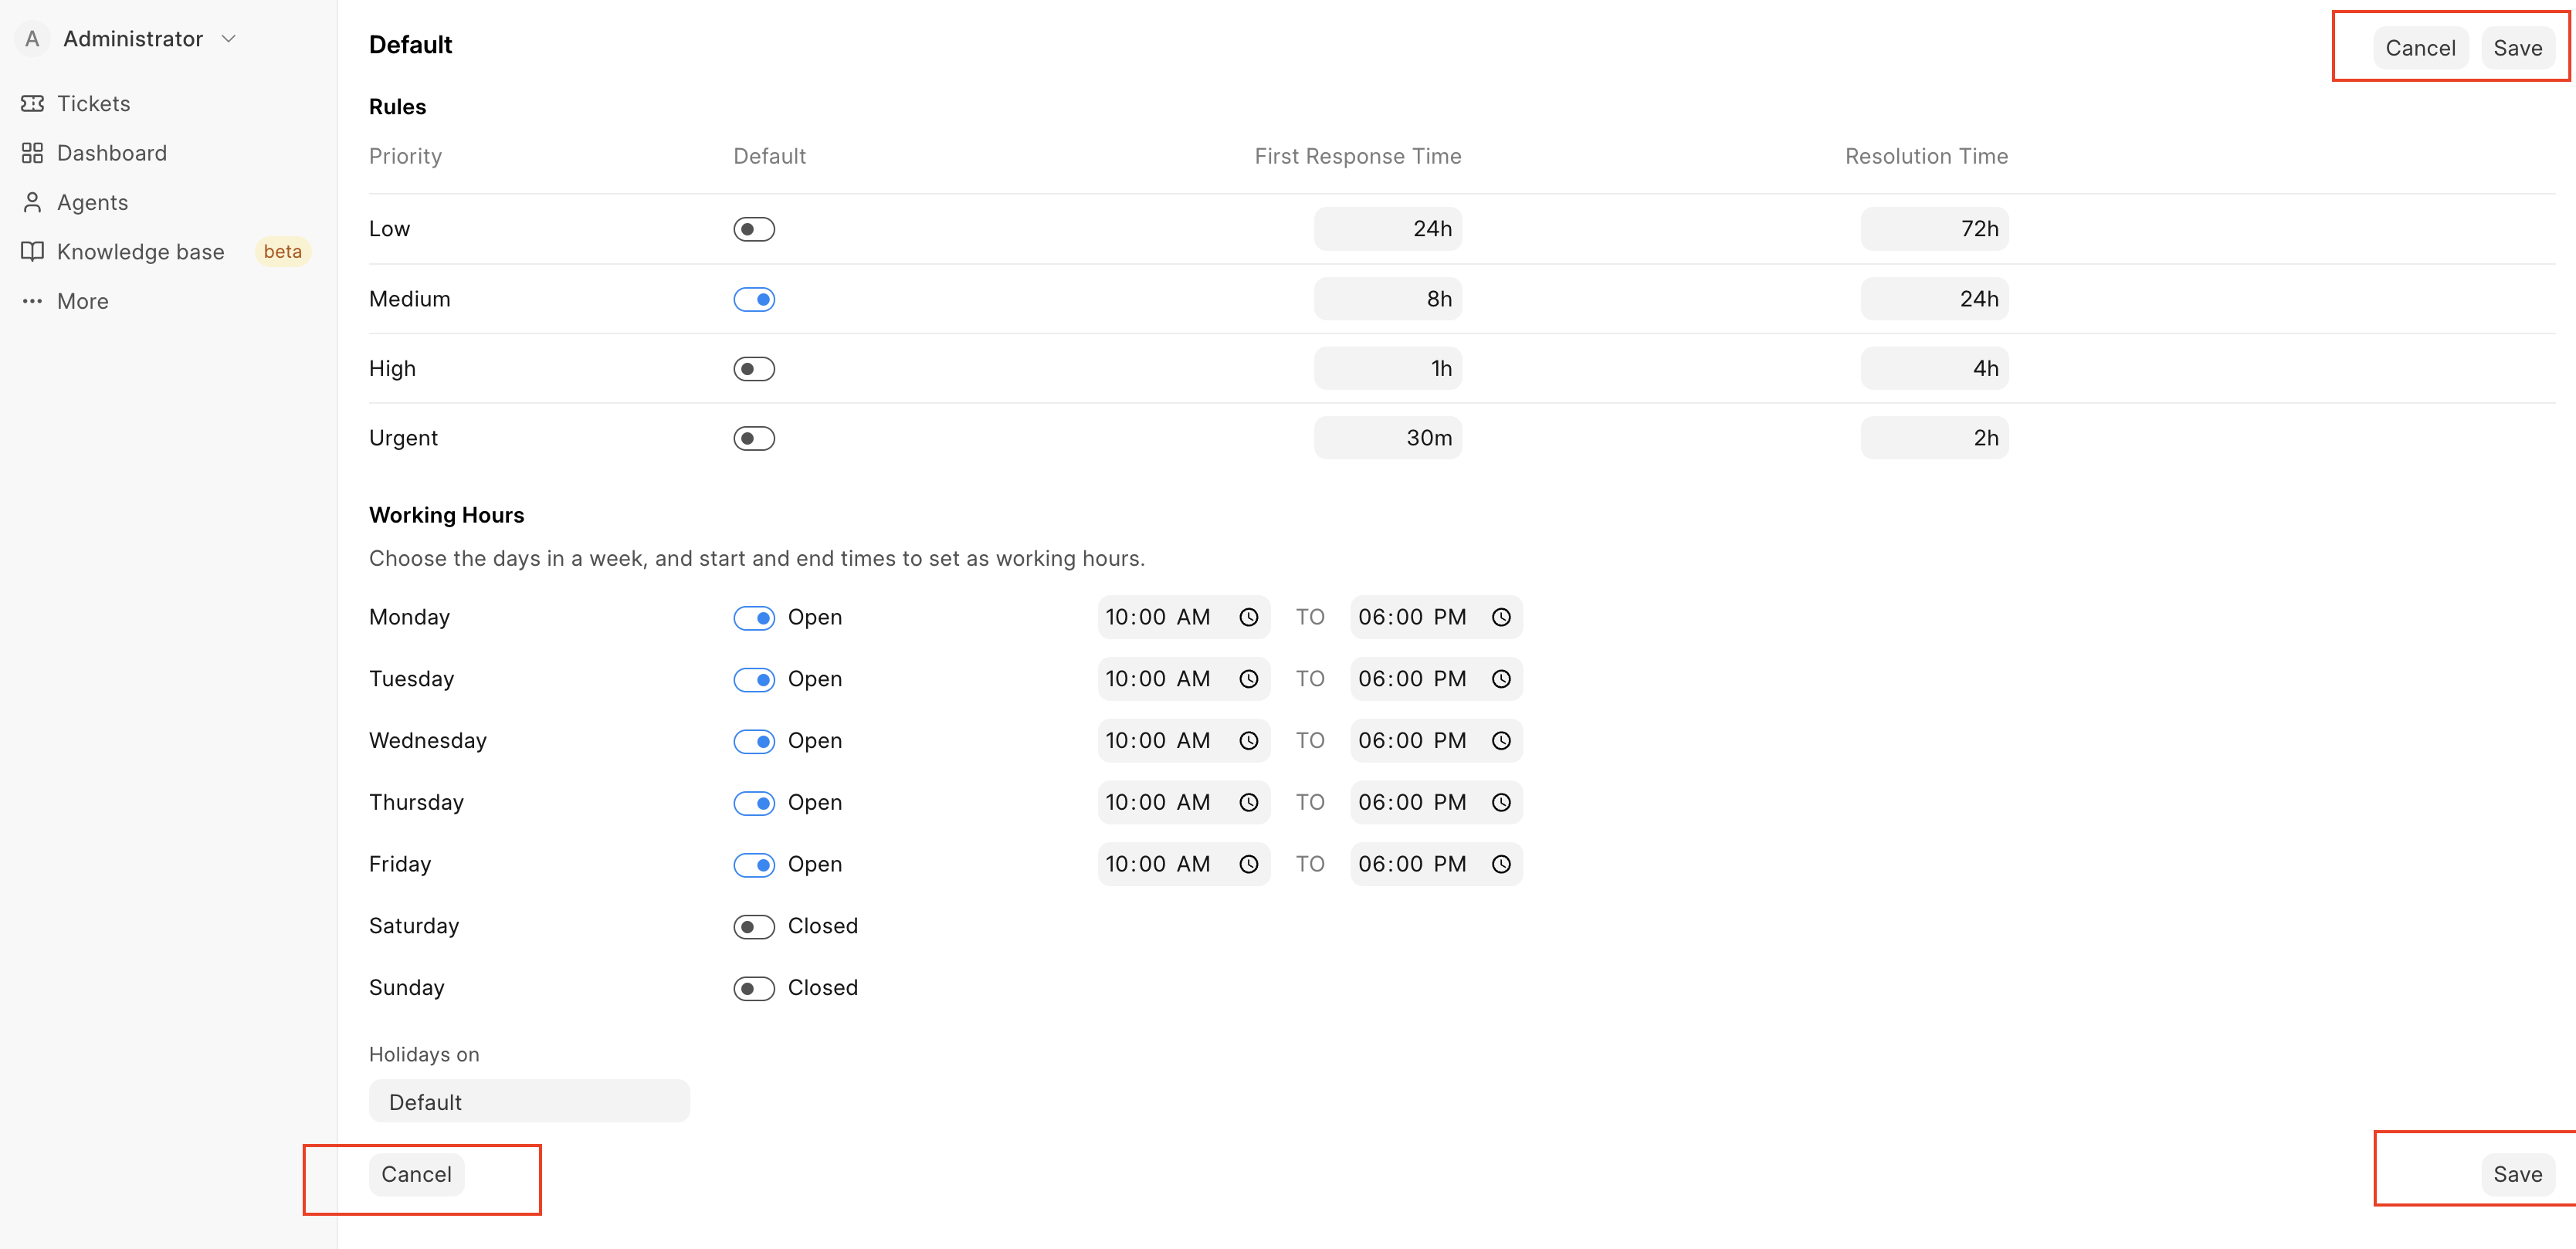
Task: Click the More ellipsis icon
Action: click(x=32, y=301)
